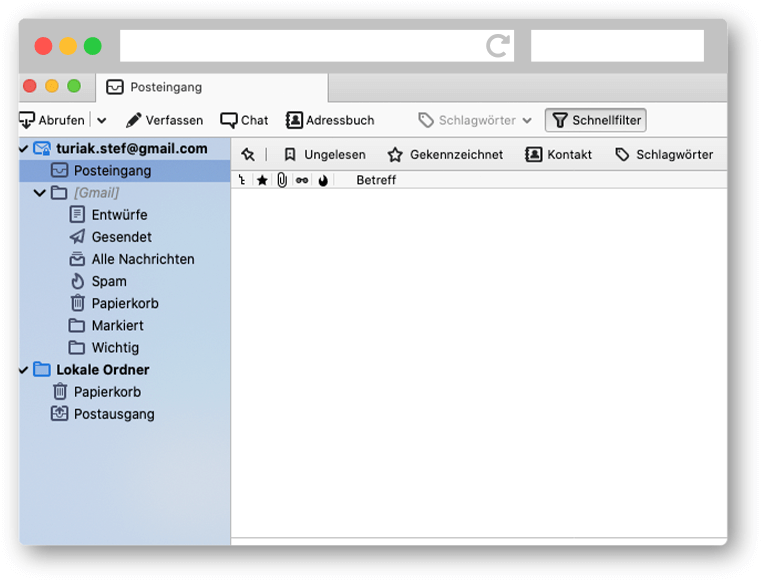The width and height of the screenshot is (762, 580).
Task: Open the Chat toolbar button
Action: [244, 120]
